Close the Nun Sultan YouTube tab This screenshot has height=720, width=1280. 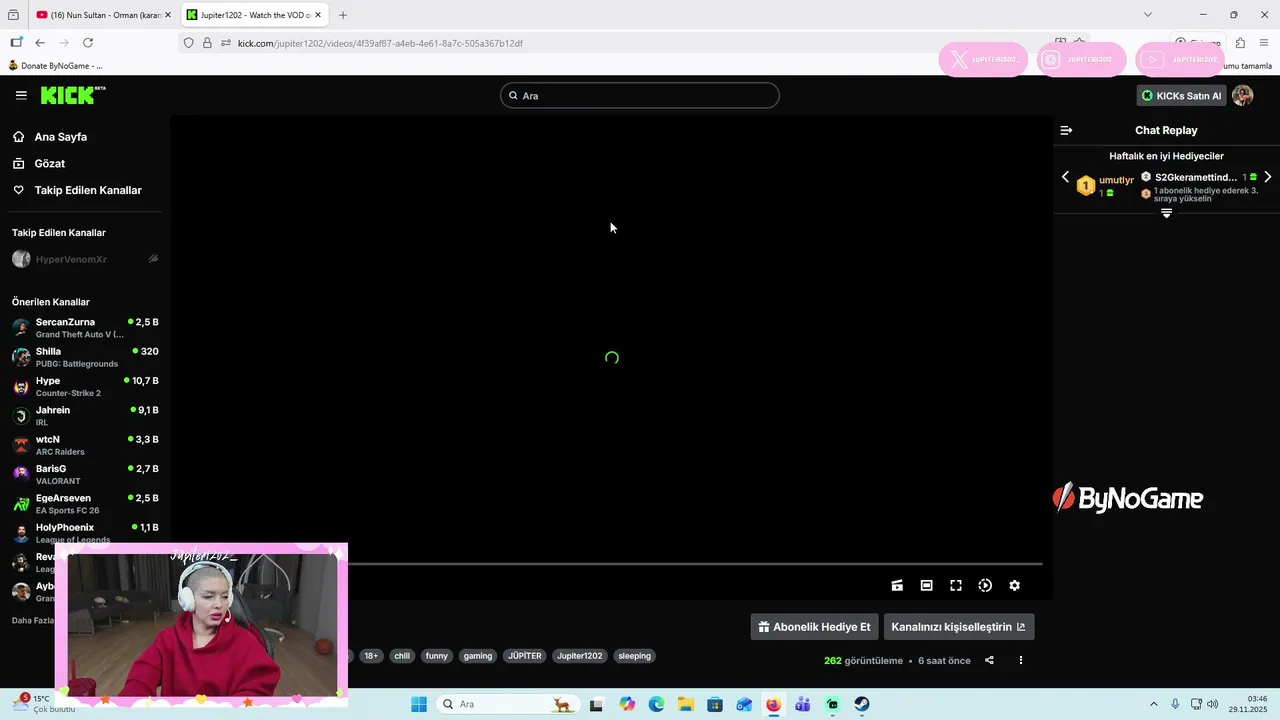[167, 15]
